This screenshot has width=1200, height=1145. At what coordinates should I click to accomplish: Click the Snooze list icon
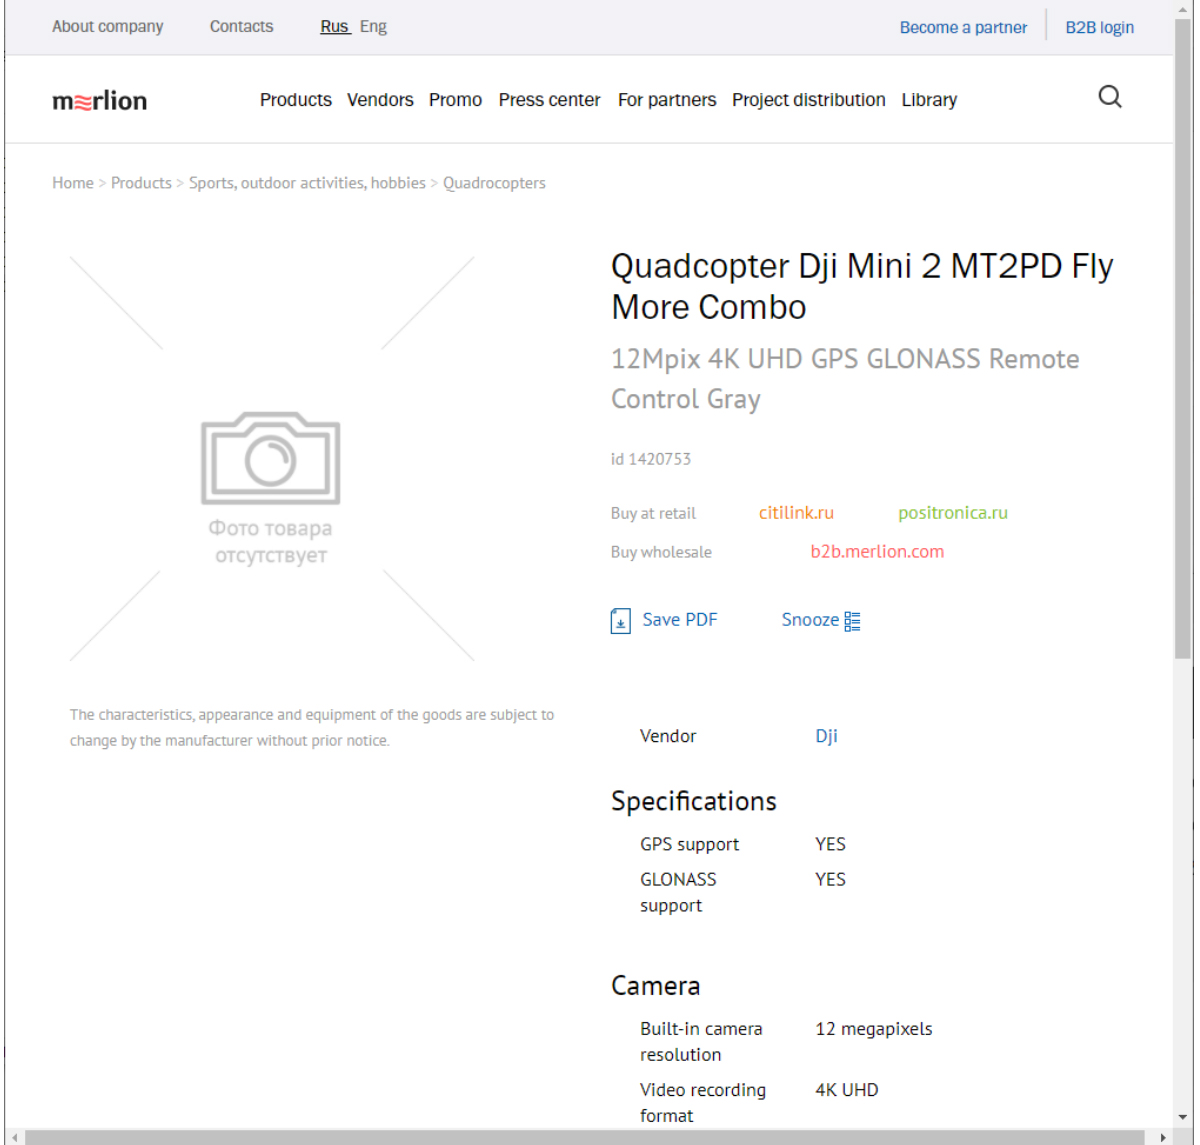pos(852,621)
